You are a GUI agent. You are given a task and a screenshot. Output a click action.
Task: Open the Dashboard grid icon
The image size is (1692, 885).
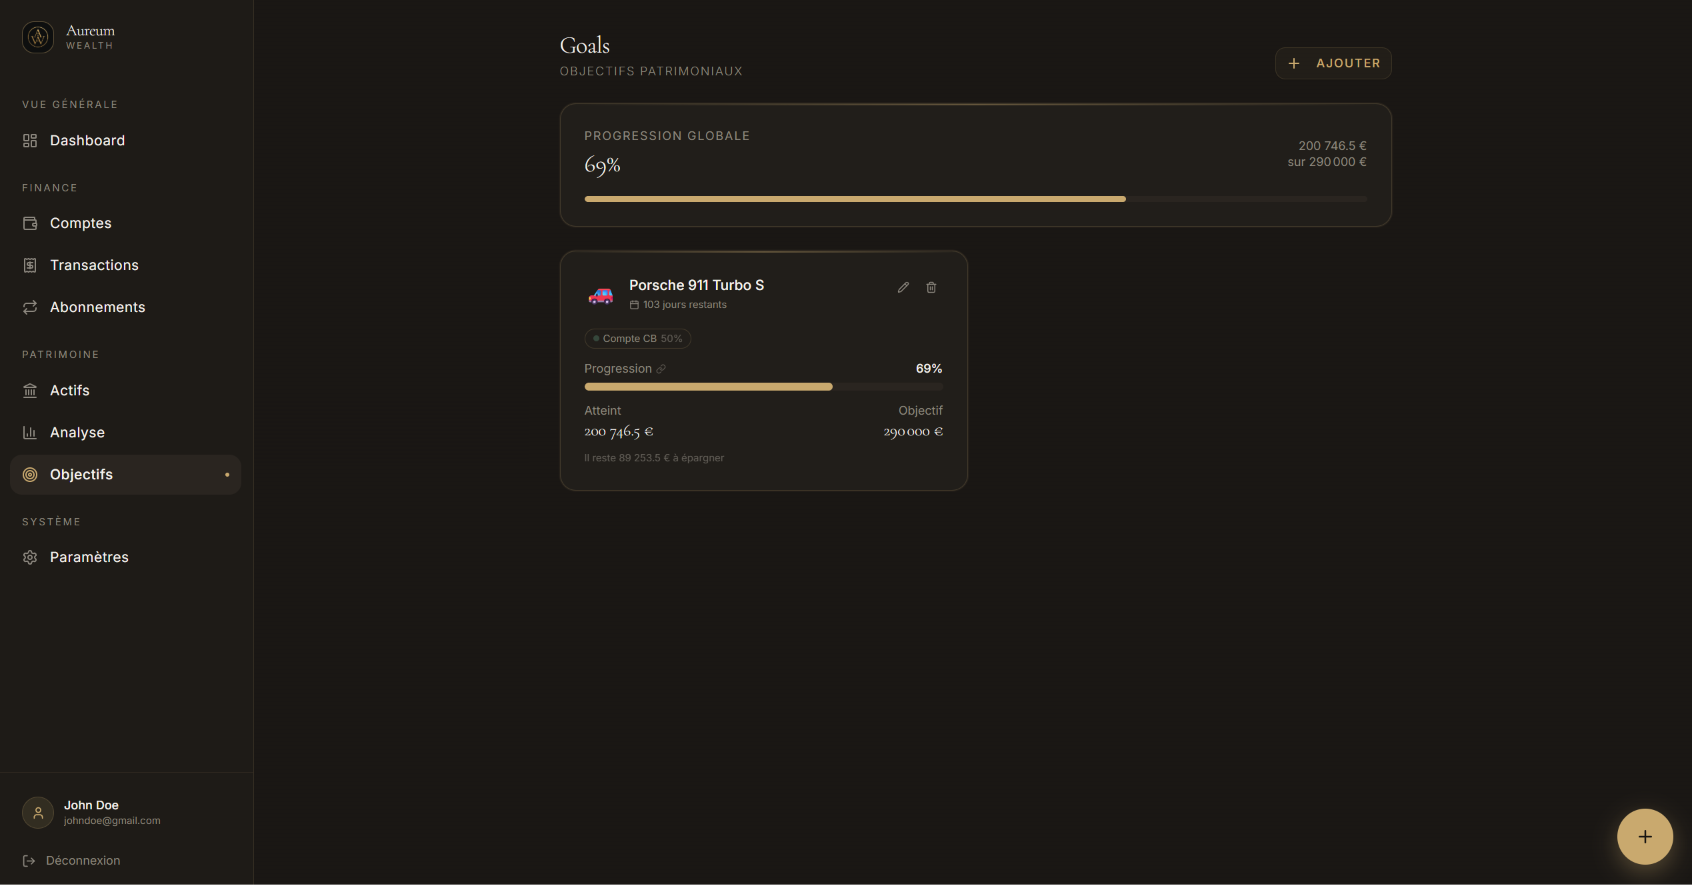coord(30,141)
